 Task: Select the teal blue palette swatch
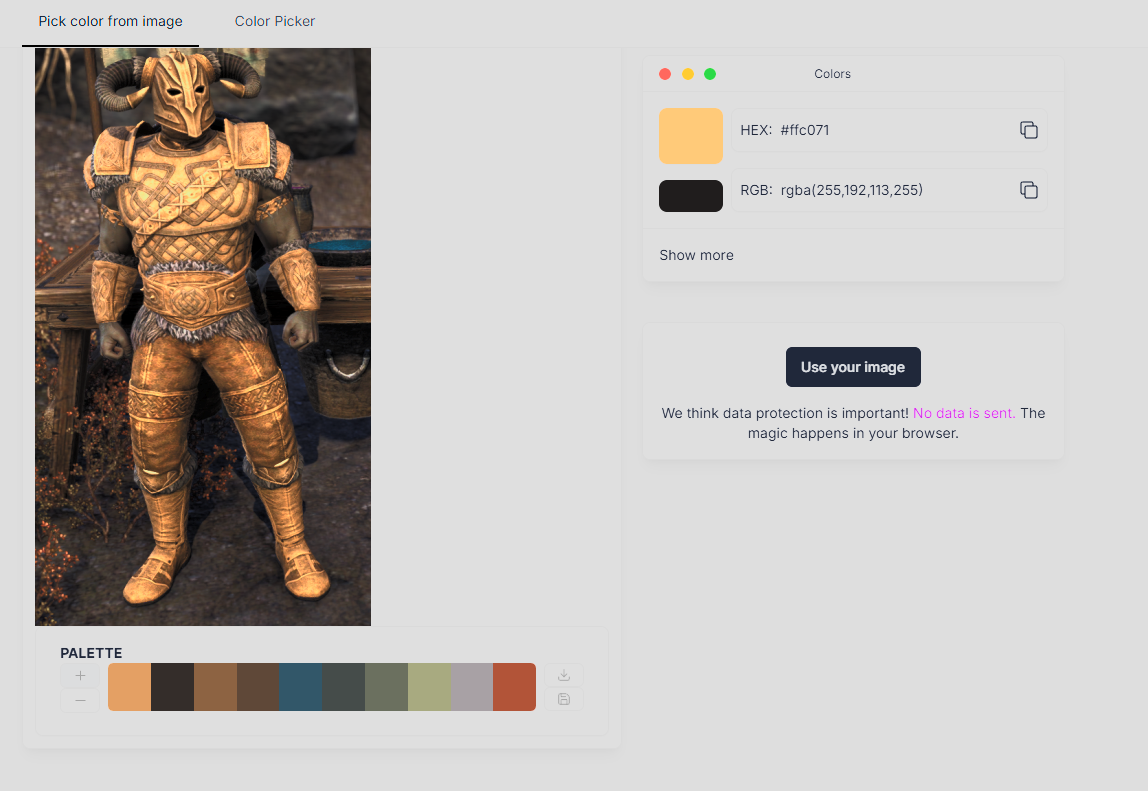pos(300,687)
